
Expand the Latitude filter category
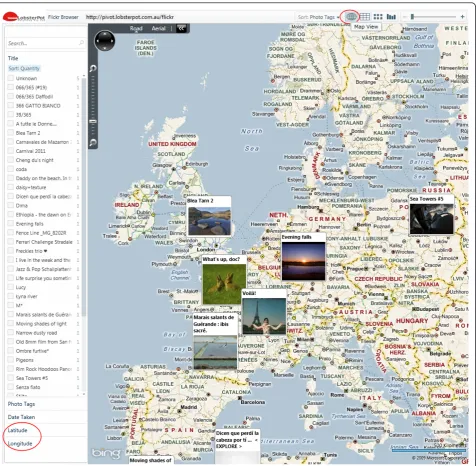tap(17, 430)
